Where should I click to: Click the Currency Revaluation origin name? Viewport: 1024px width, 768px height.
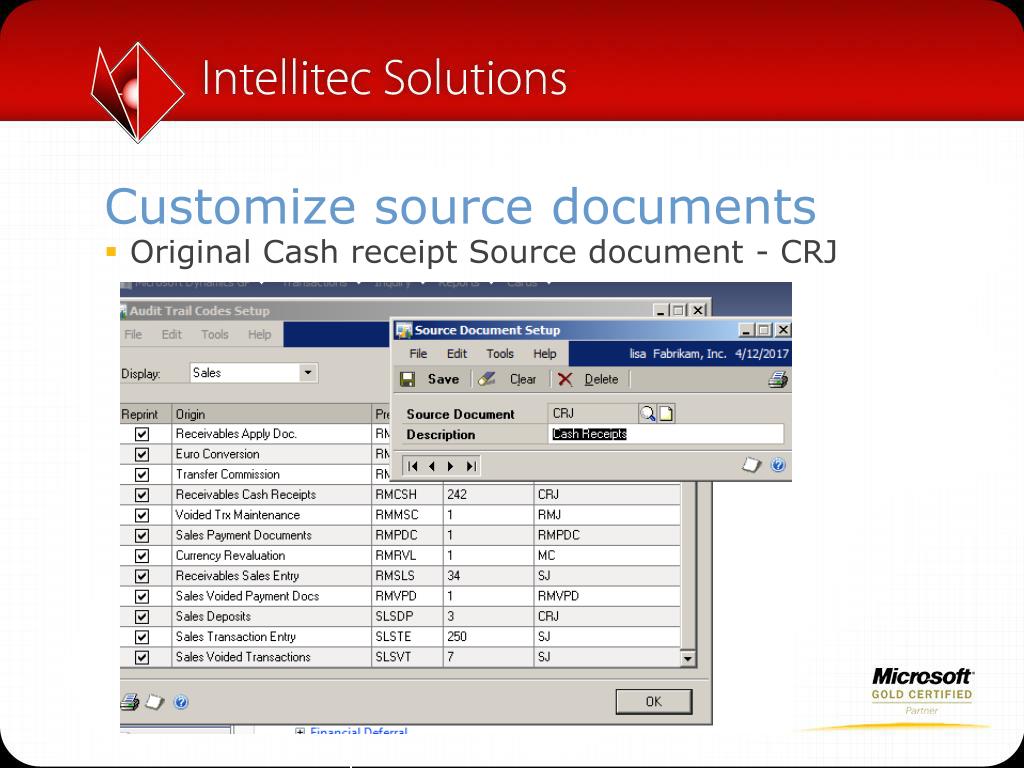click(x=231, y=555)
